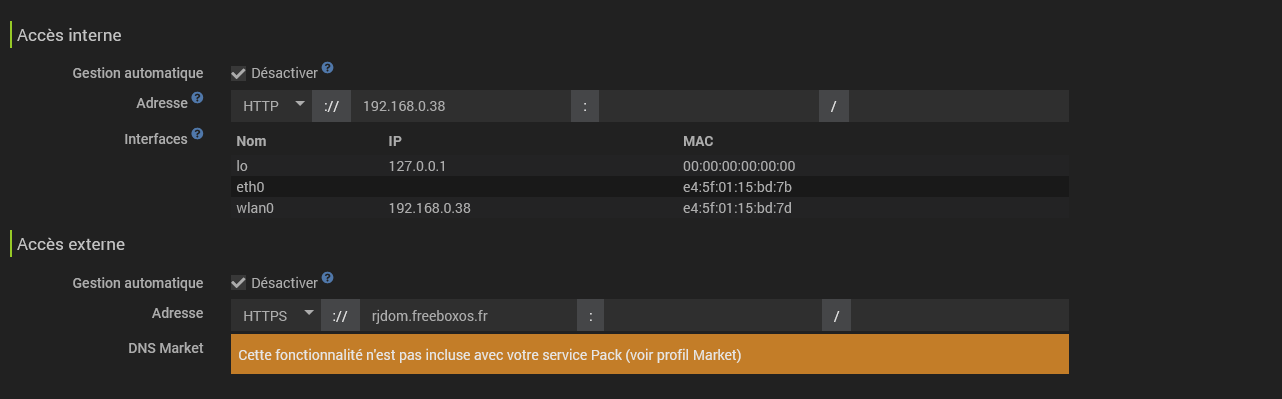Viewport: 1282px width, 399px height.
Task: Click the 192.168.0.38 internal address field
Action: coord(461,106)
